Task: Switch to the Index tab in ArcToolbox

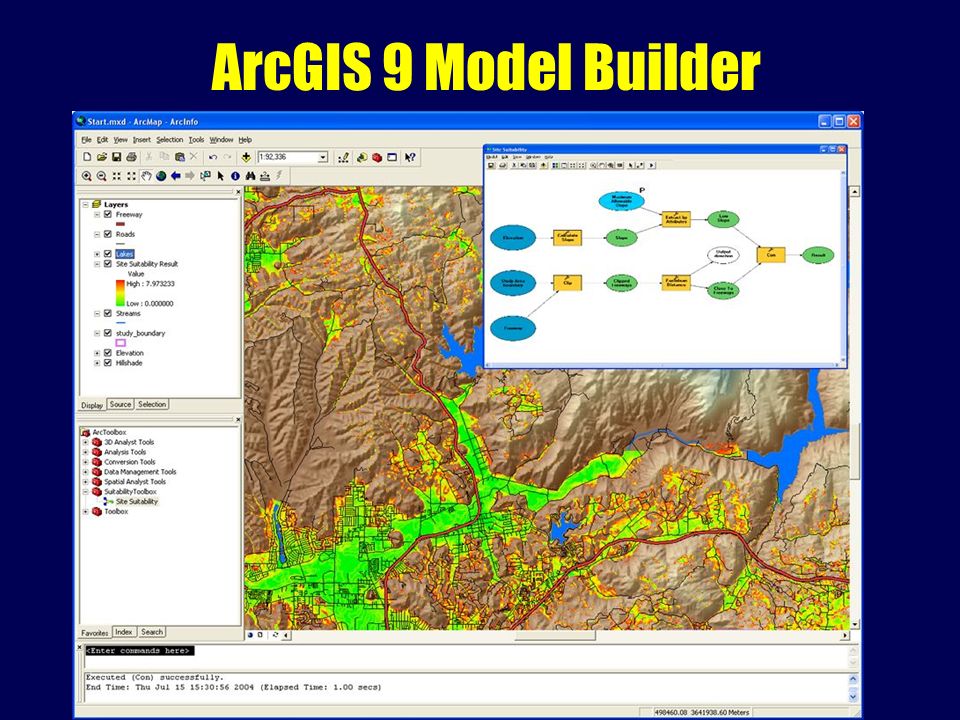Action: pos(124,632)
